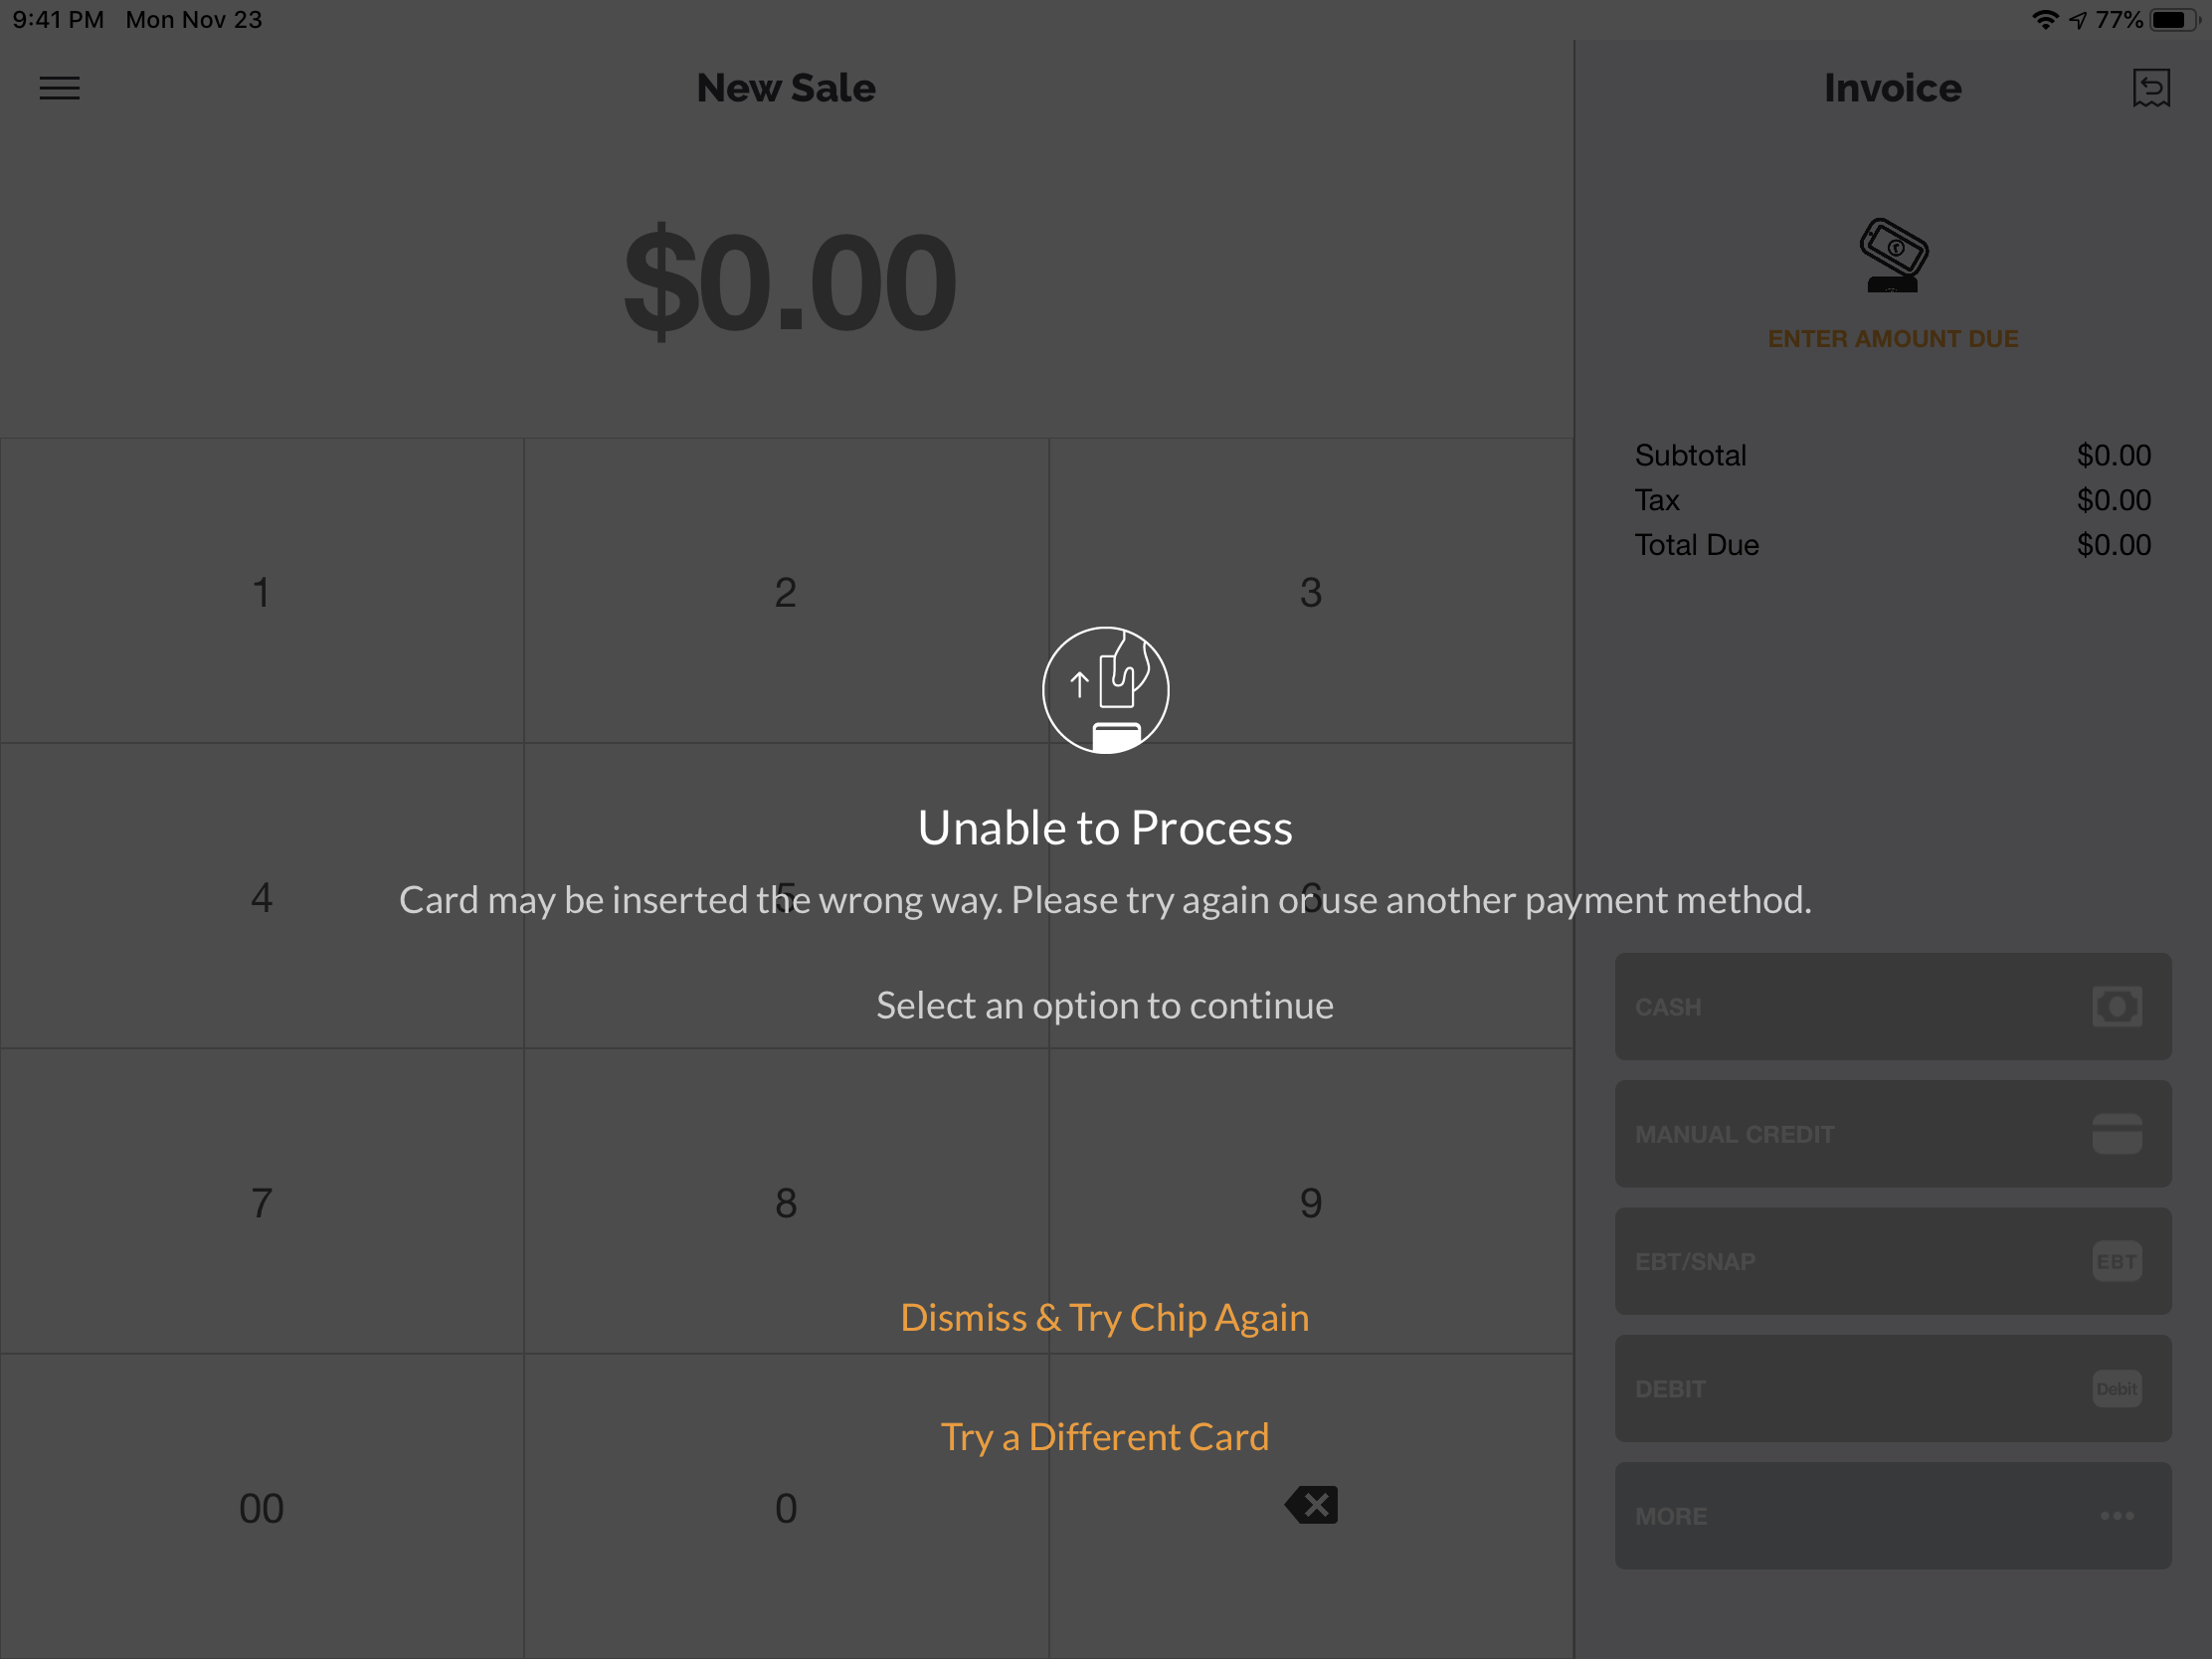Image resolution: width=2212 pixels, height=1659 pixels.
Task: Choose Try a Different Card
Action: pyautogui.click(x=1105, y=1437)
